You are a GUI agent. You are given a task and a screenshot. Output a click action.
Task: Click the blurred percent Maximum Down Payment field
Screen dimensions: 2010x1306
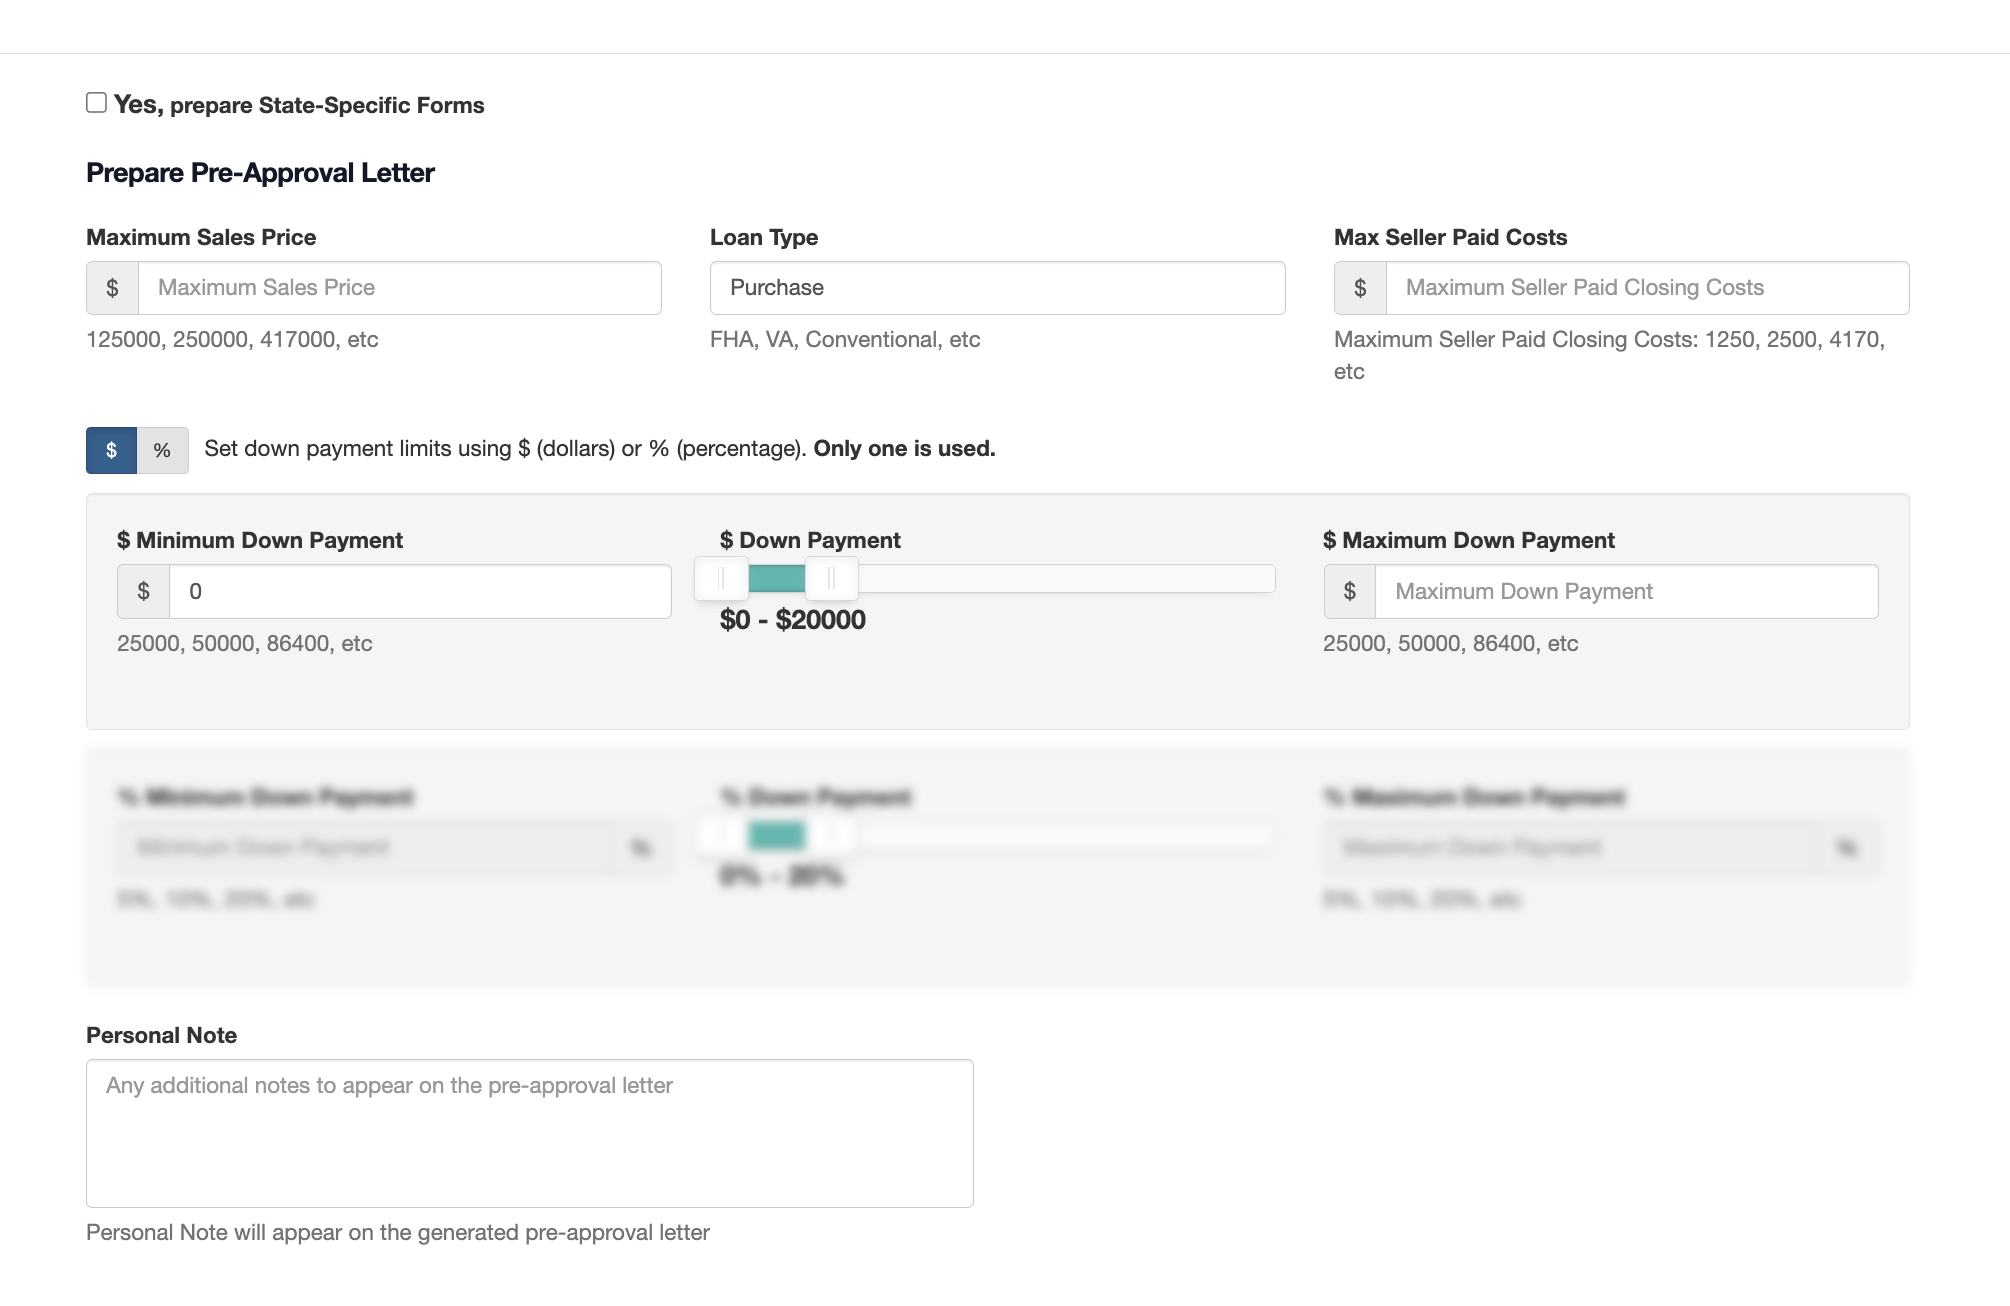click(1570, 848)
